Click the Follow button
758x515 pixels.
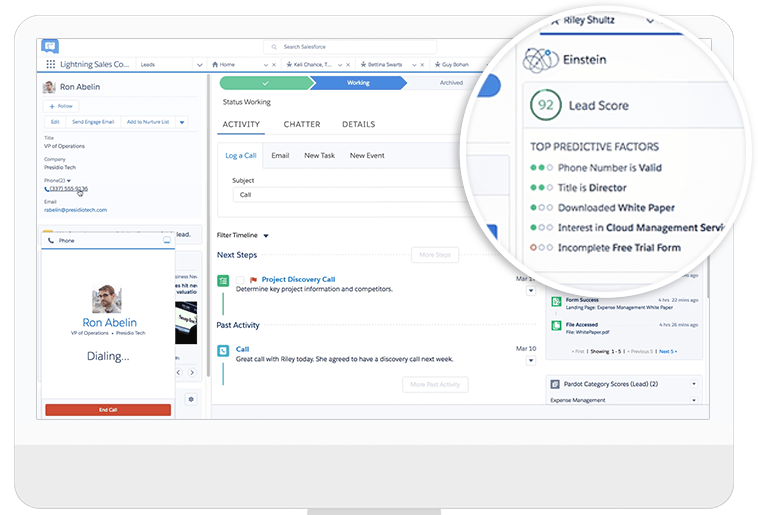(x=61, y=106)
